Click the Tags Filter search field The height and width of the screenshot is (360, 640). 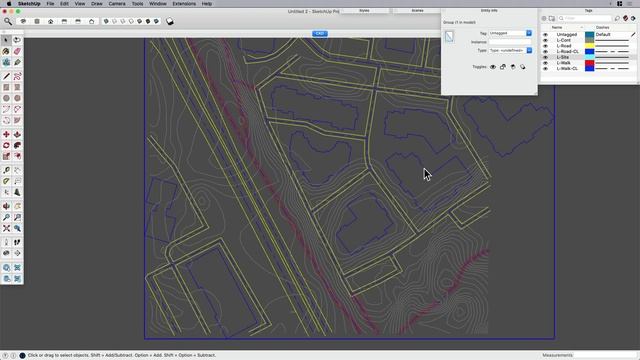coord(584,18)
